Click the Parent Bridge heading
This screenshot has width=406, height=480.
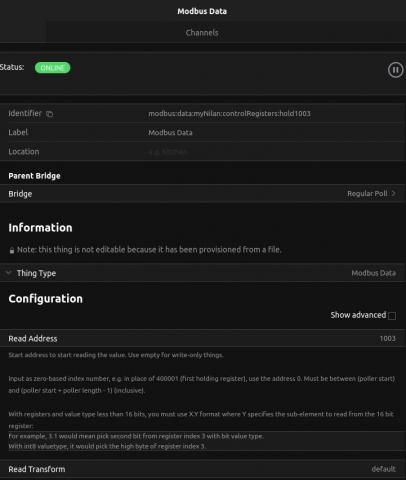point(34,176)
